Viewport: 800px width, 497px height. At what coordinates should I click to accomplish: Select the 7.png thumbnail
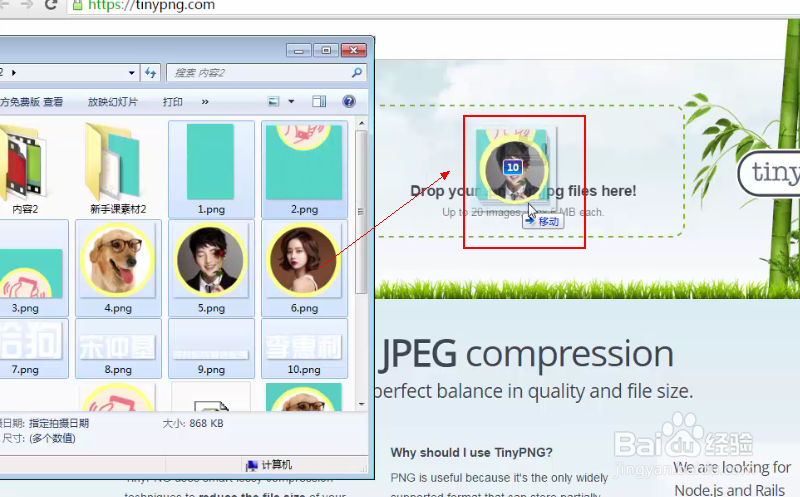[x=31, y=349]
